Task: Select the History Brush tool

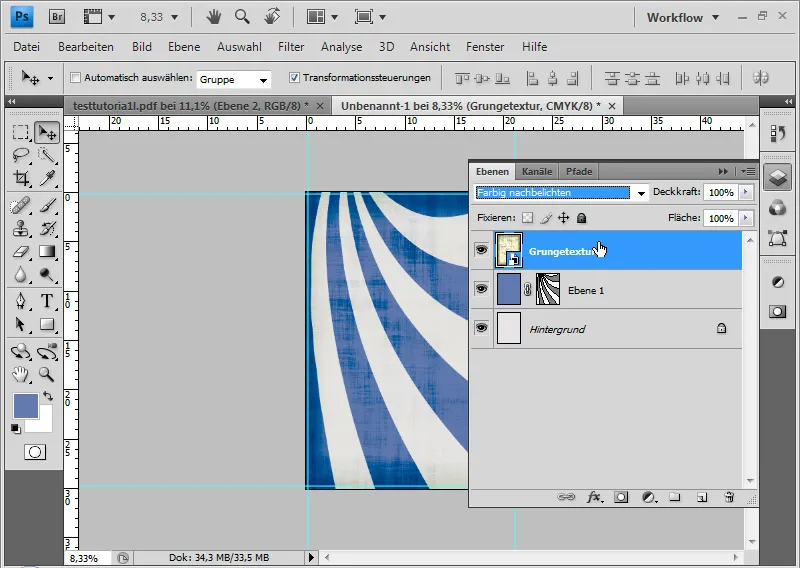Action: pyautogui.click(x=47, y=229)
